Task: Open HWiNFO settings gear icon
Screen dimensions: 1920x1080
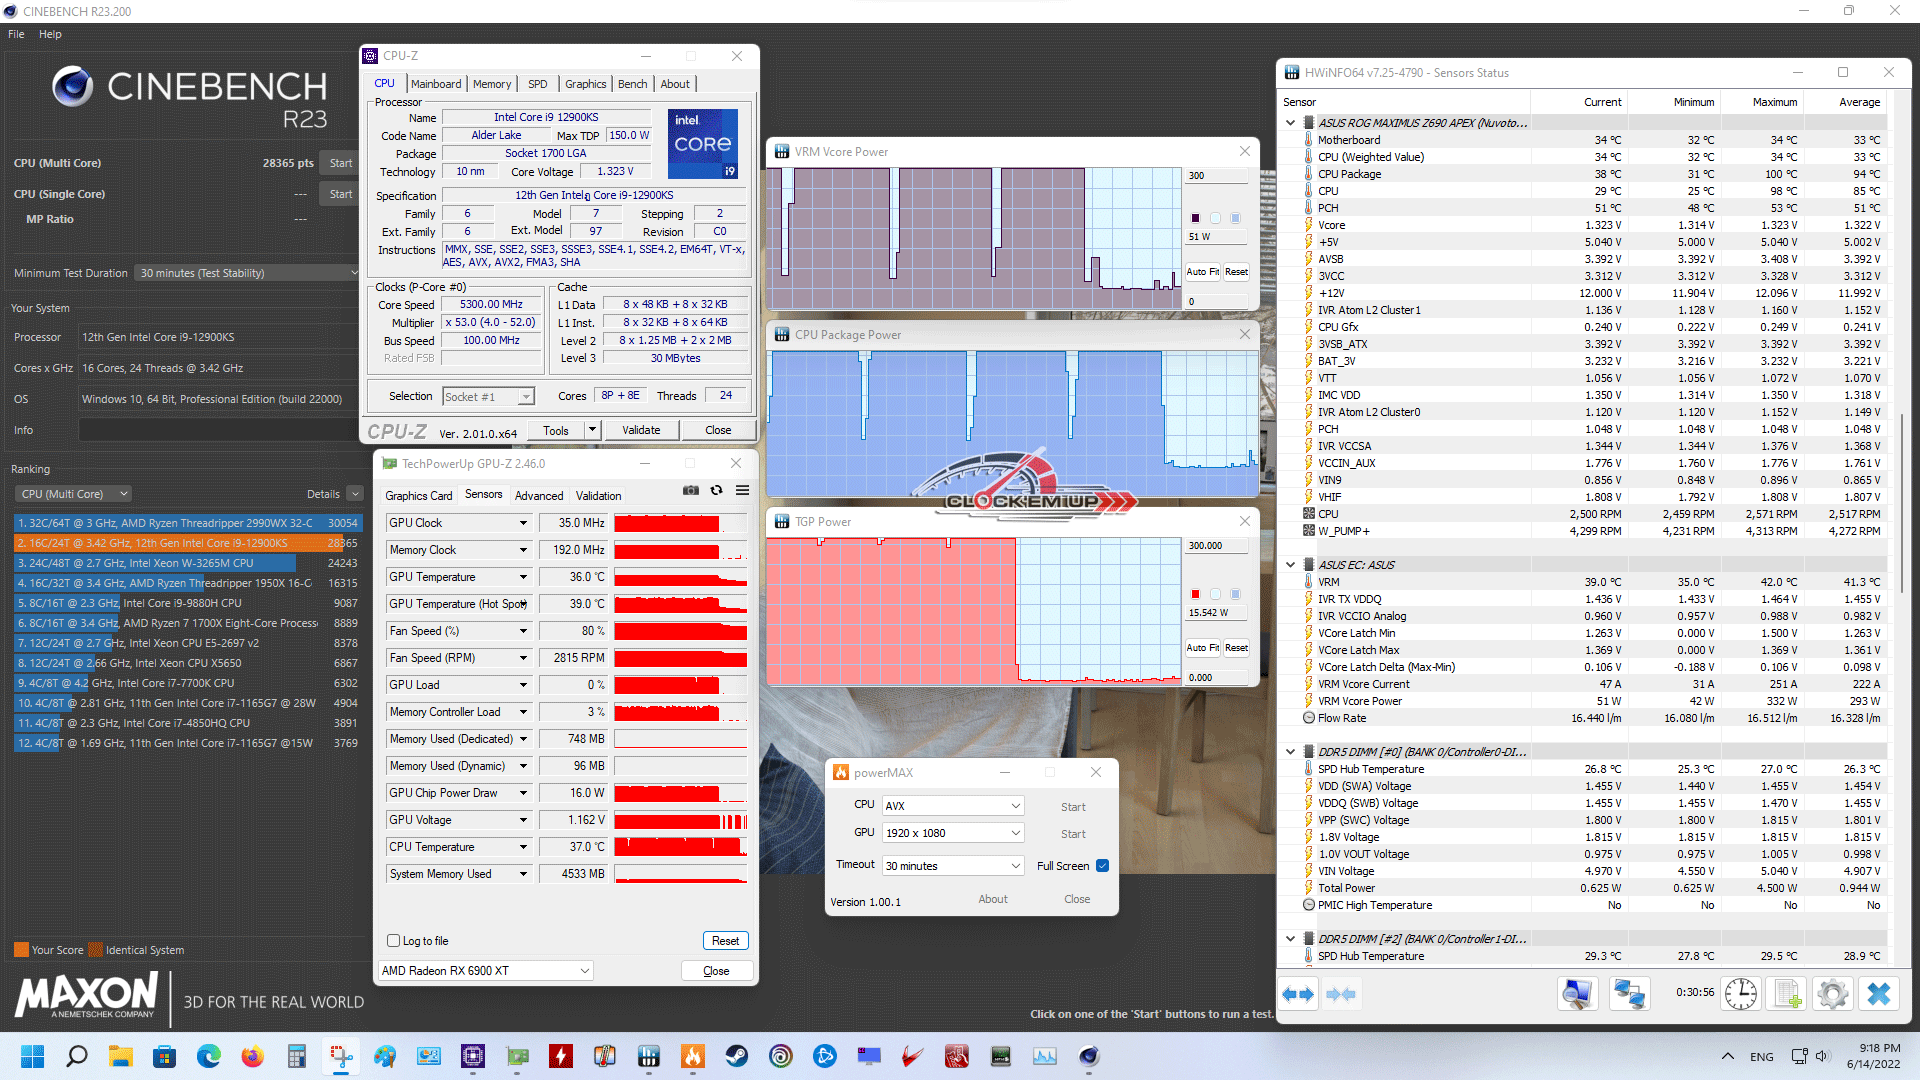Action: pos(1832,994)
